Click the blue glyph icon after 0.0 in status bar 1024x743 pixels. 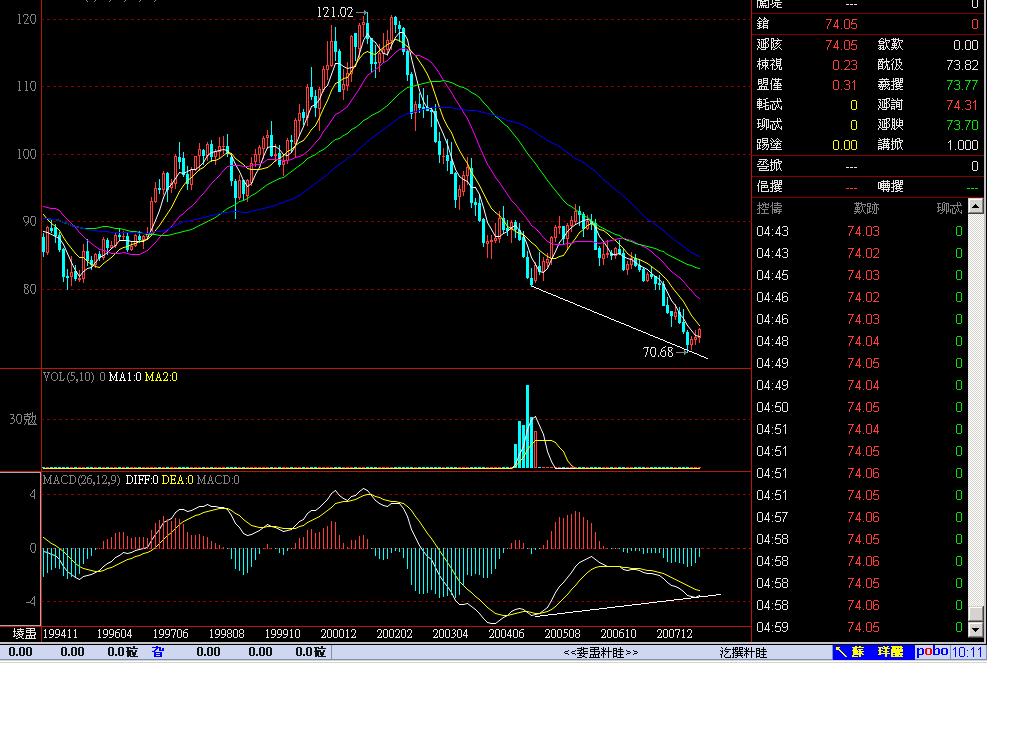click(x=158, y=652)
